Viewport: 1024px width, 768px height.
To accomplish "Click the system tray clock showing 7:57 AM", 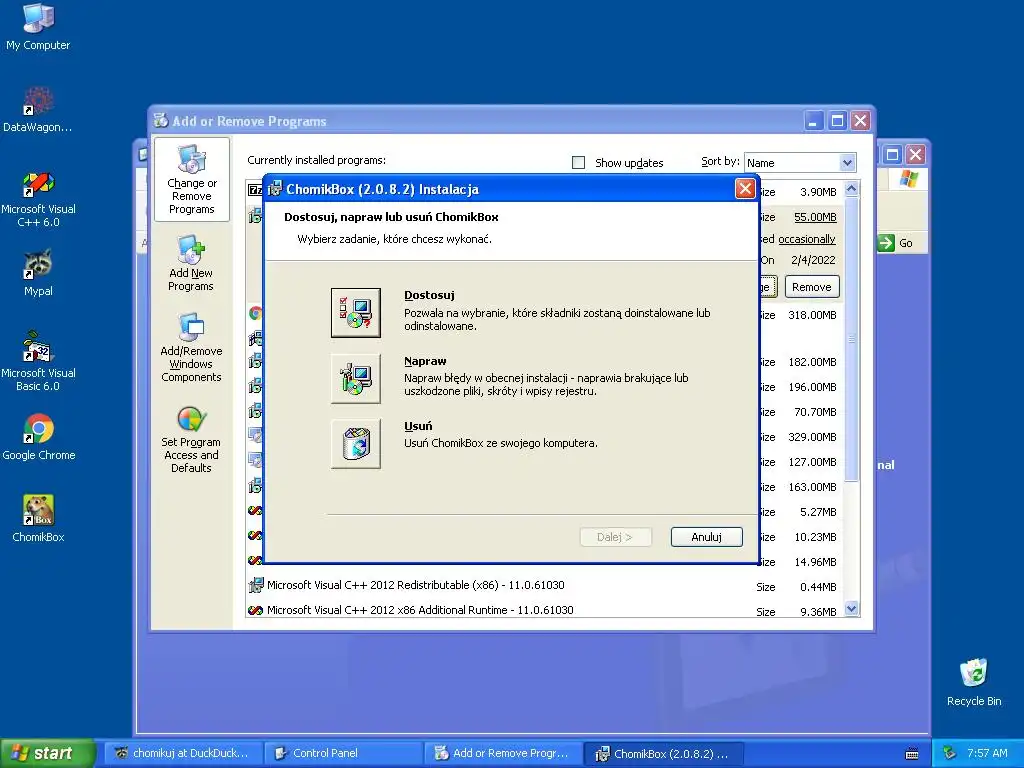I will pyautogui.click(x=987, y=753).
